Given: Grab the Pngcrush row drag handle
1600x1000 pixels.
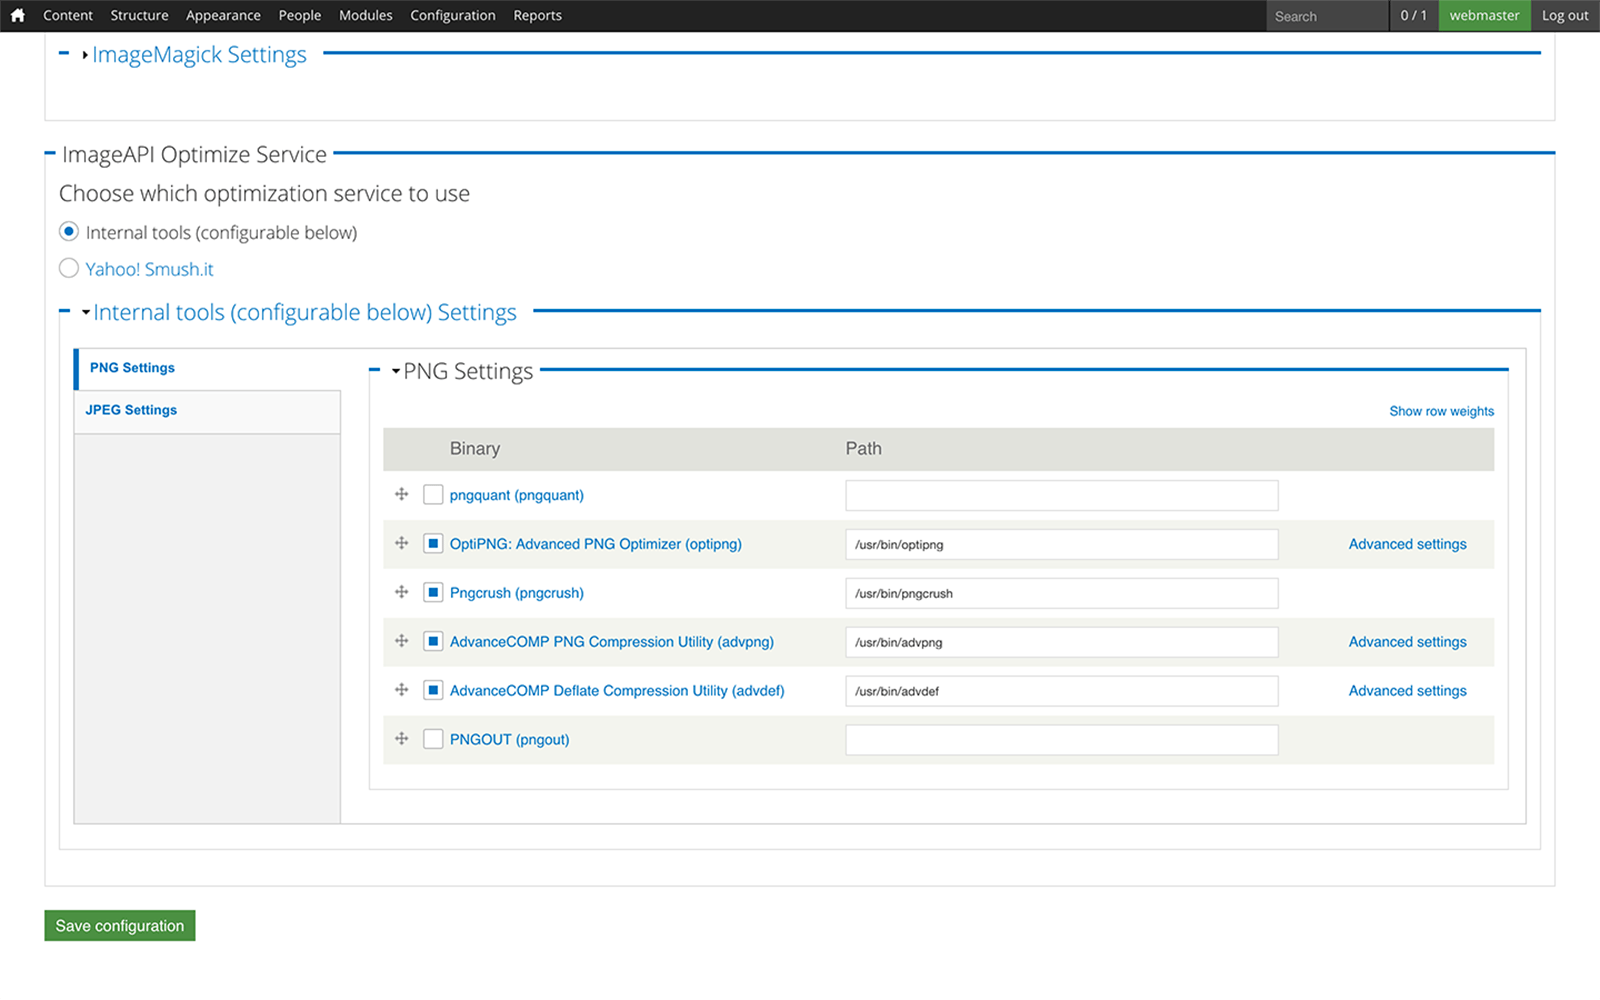Looking at the screenshot, I should pyautogui.click(x=402, y=592).
